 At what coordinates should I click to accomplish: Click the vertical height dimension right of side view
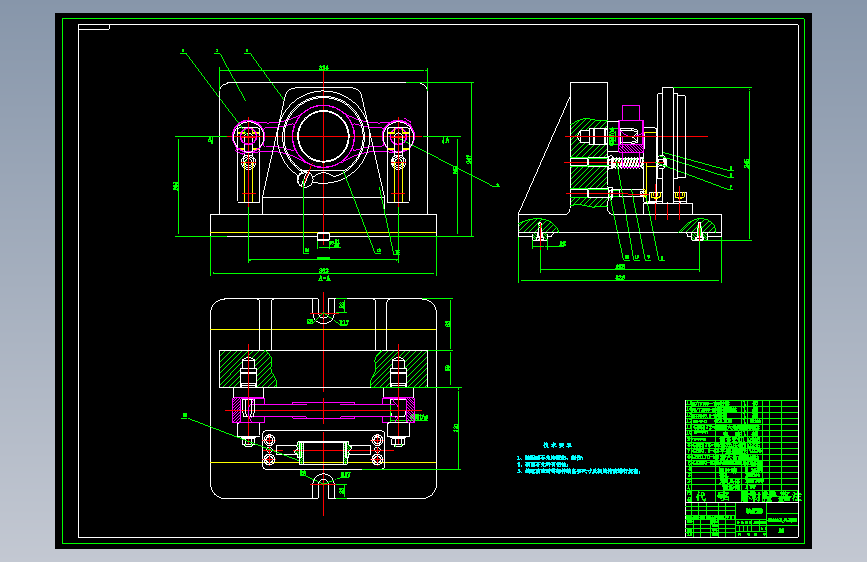[x=748, y=164]
